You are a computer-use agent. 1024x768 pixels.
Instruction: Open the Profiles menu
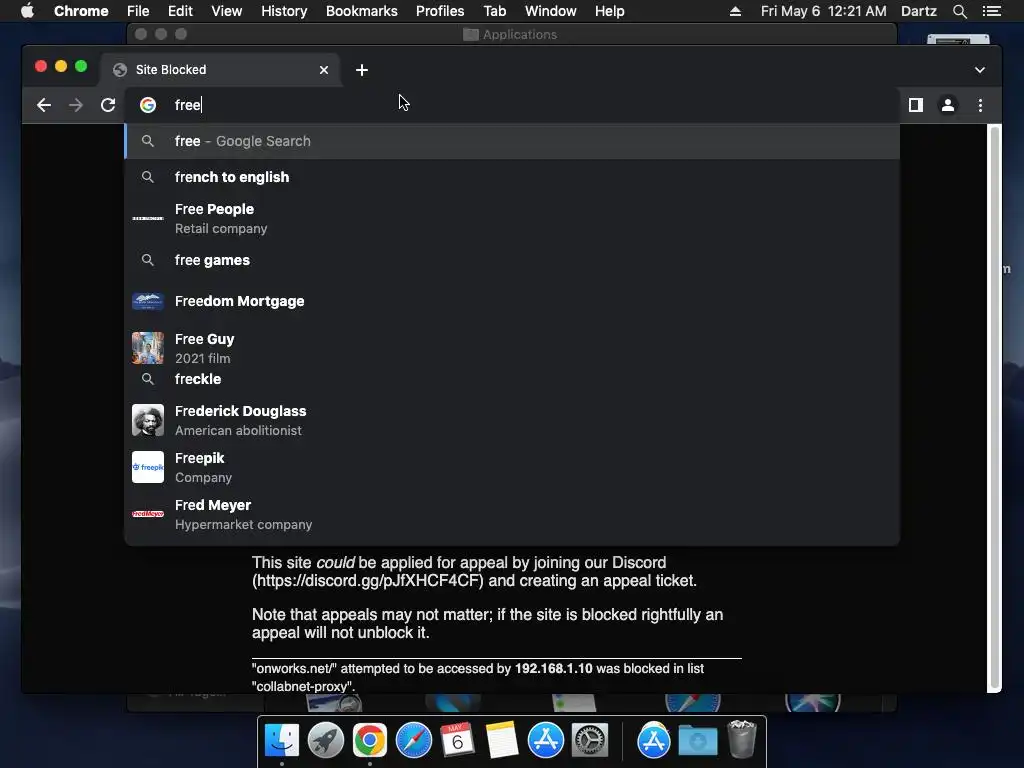[x=440, y=11]
